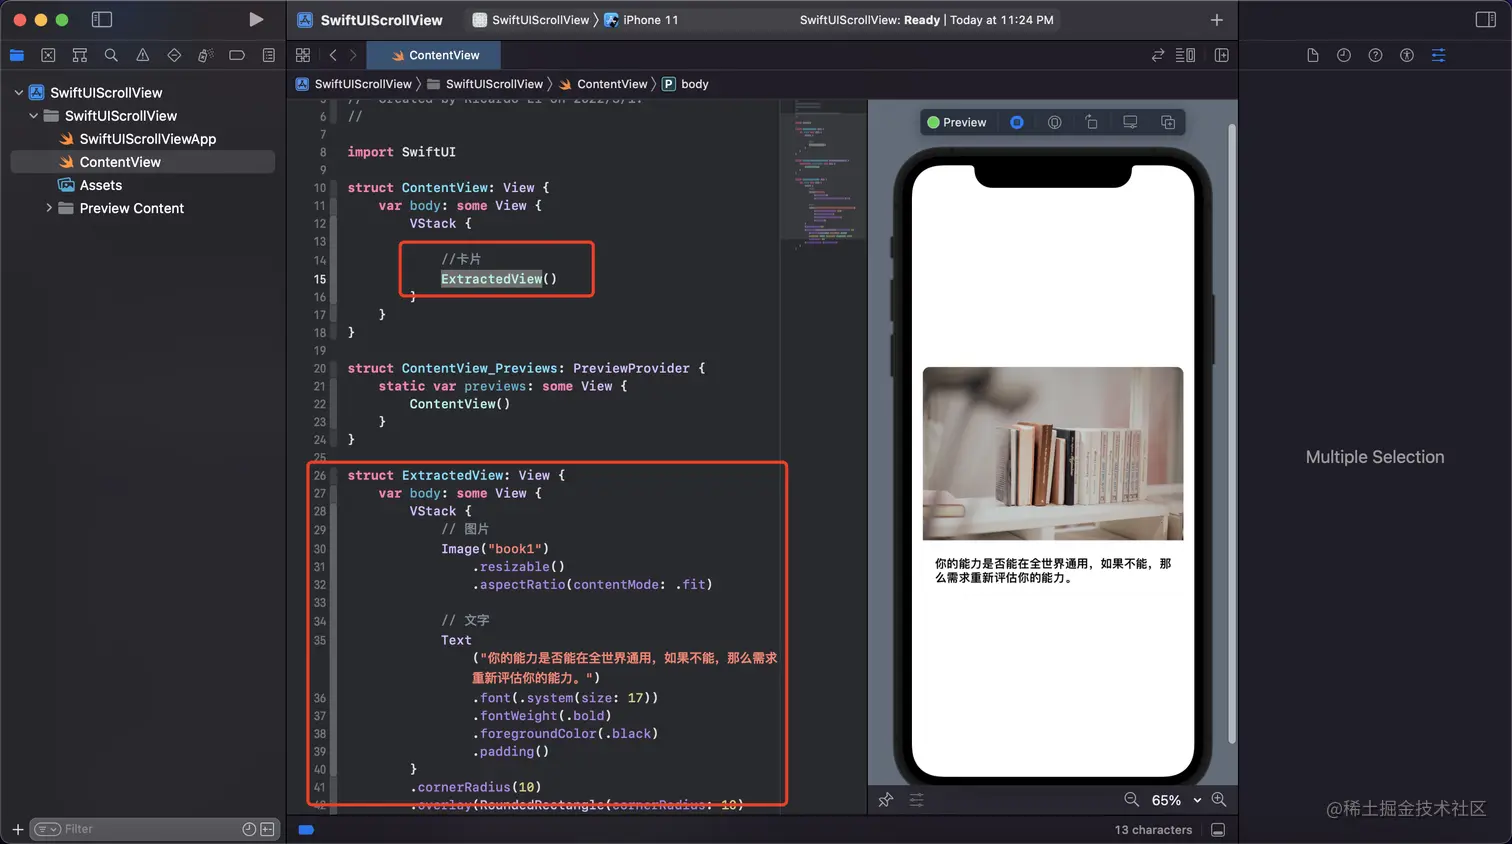This screenshot has height=844, width=1512.
Task: Add new file with plus button
Action: click(x=17, y=829)
